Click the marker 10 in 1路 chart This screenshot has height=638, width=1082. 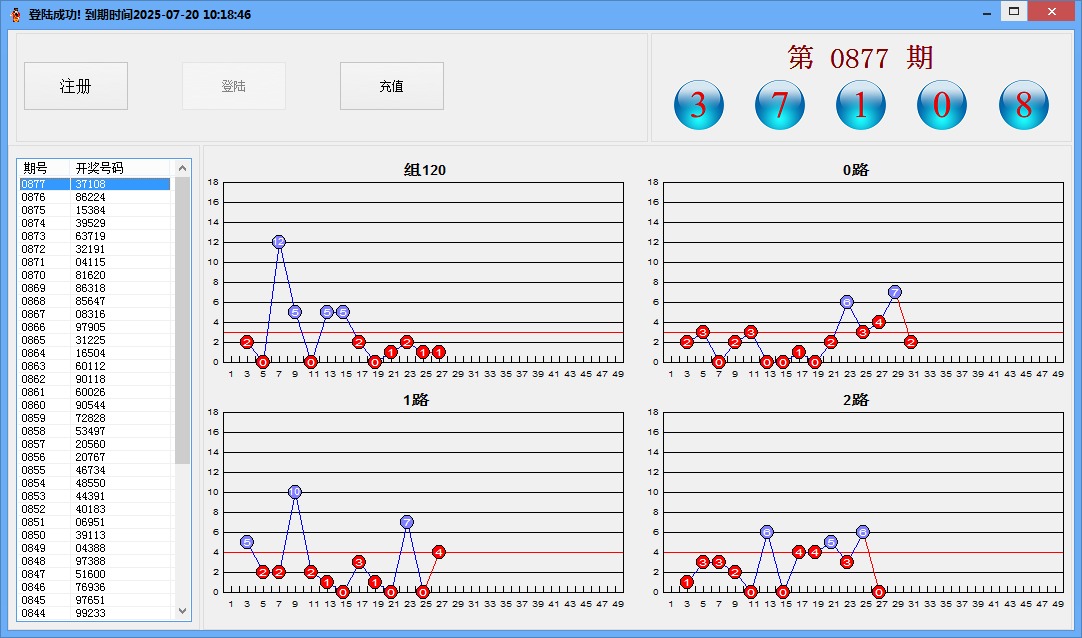[295, 492]
